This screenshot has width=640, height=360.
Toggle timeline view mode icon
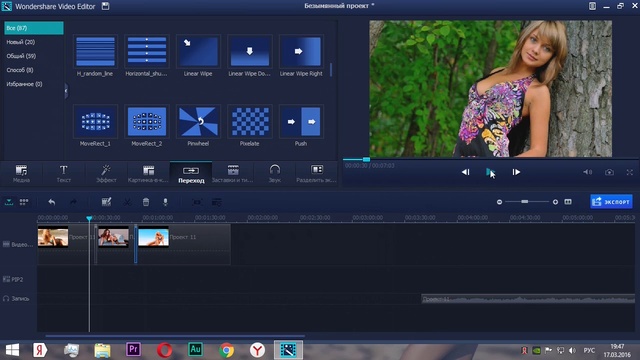coord(9,202)
